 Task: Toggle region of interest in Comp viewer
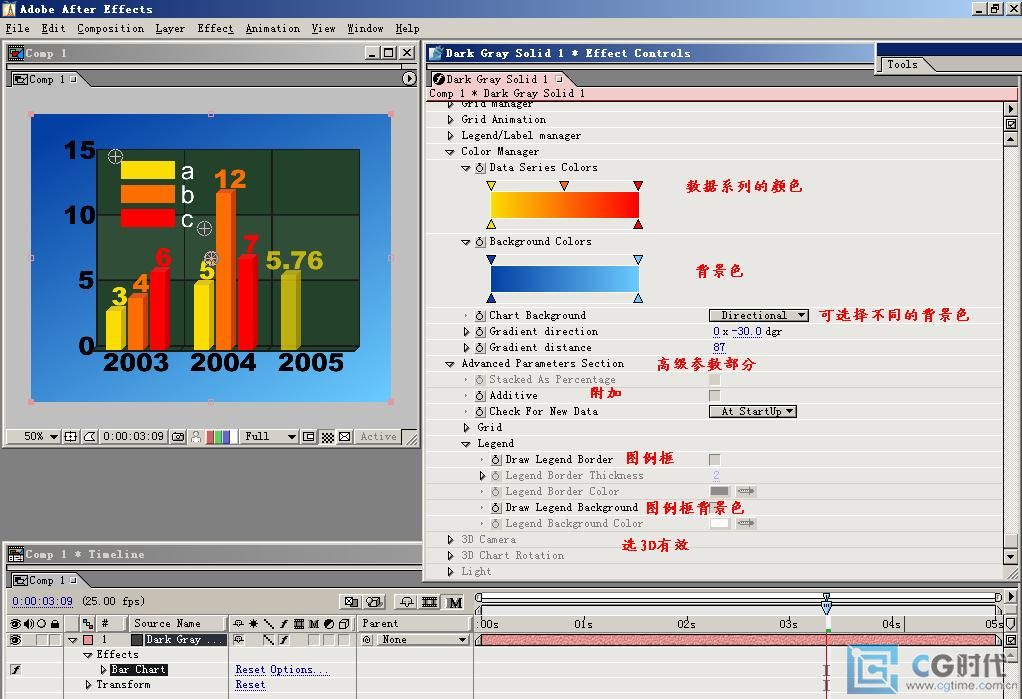click(309, 436)
